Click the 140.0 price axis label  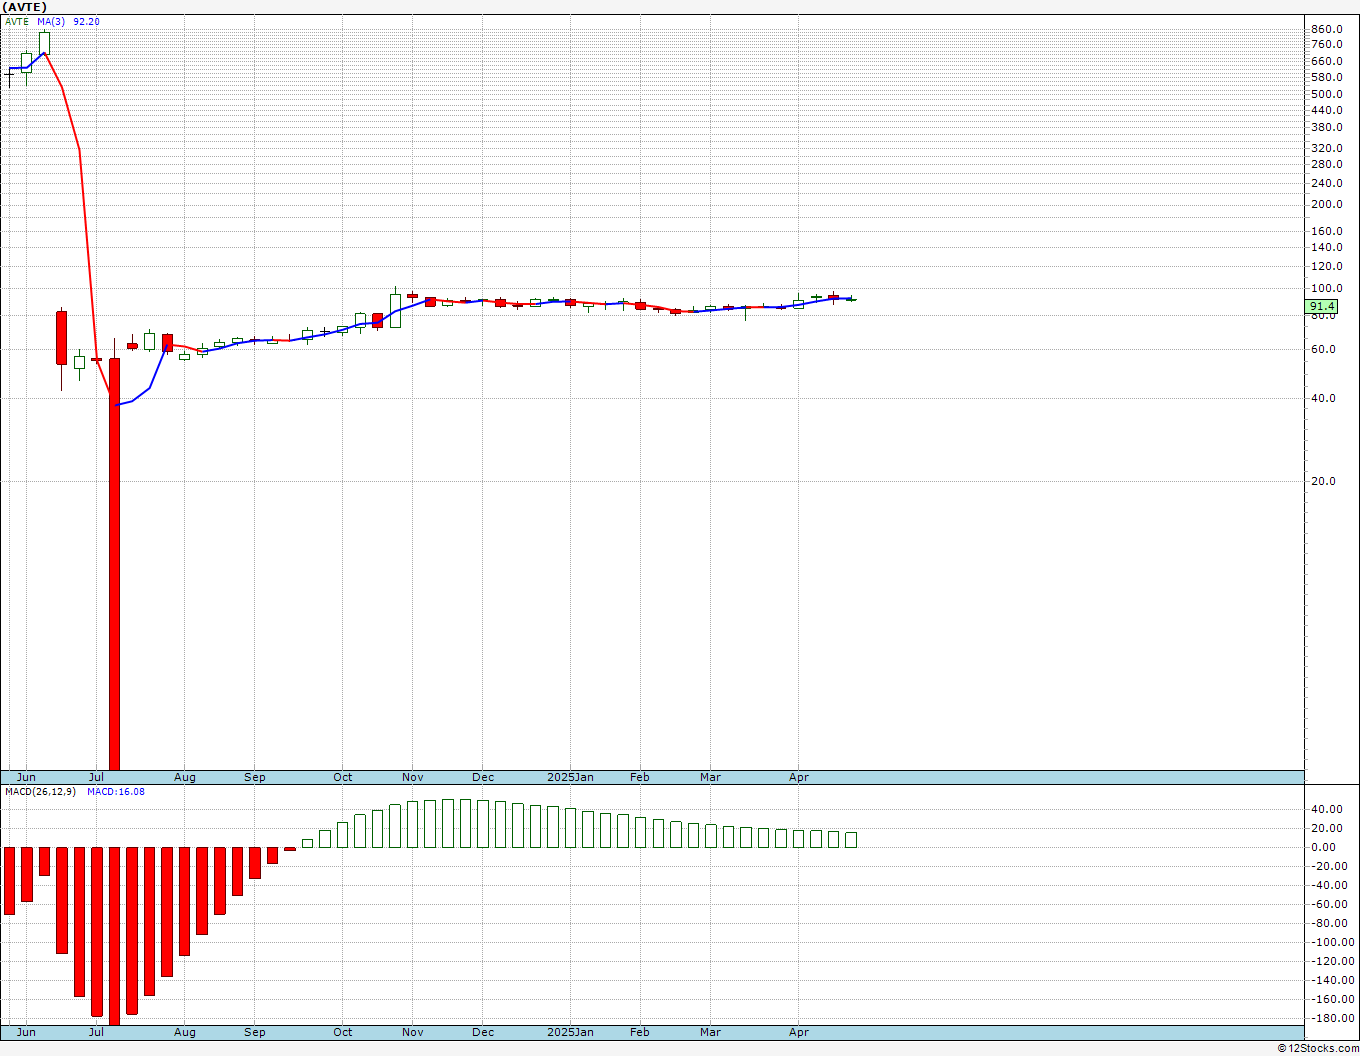[1327, 247]
